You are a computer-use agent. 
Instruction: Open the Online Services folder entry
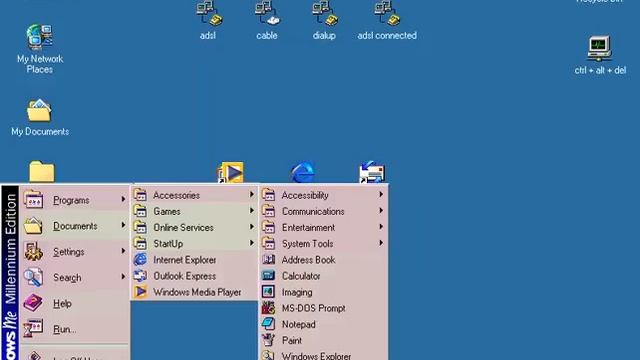[x=194, y=227]
